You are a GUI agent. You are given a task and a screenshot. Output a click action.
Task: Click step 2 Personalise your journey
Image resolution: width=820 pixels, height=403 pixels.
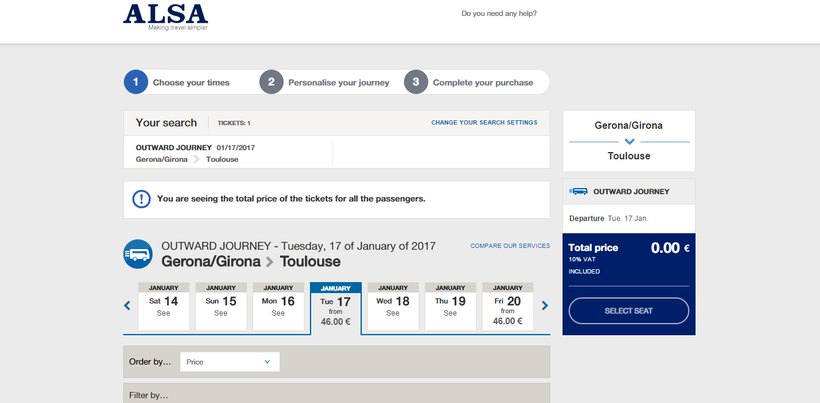[326, 82]
